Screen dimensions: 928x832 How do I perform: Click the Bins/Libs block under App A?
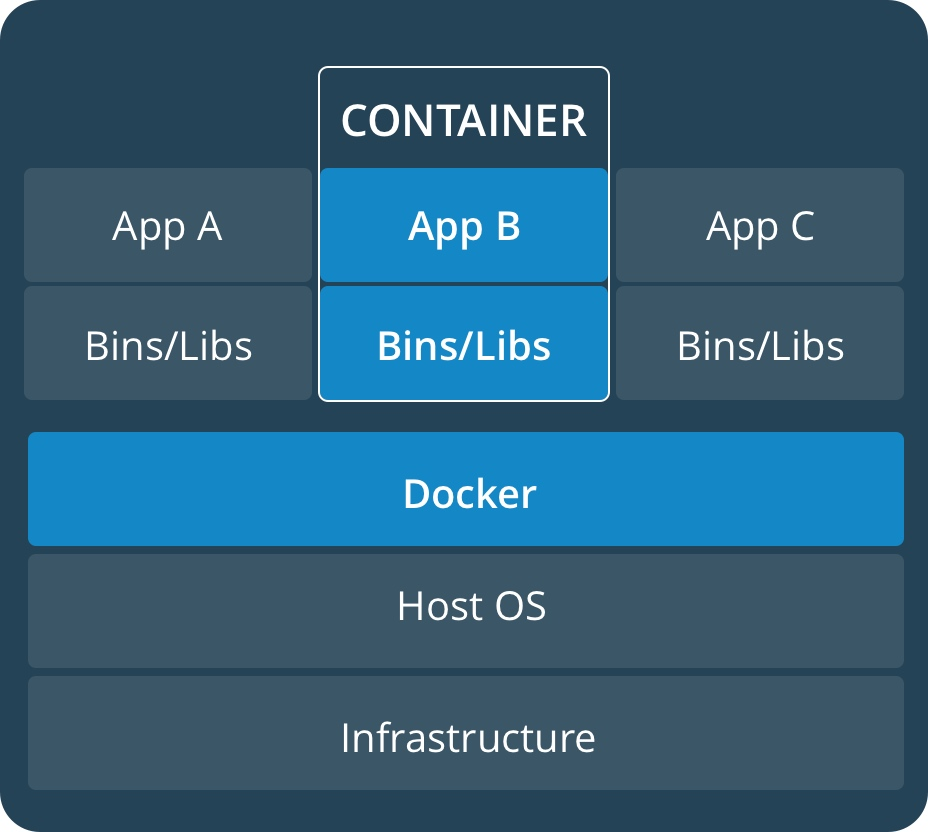[168, 344]
